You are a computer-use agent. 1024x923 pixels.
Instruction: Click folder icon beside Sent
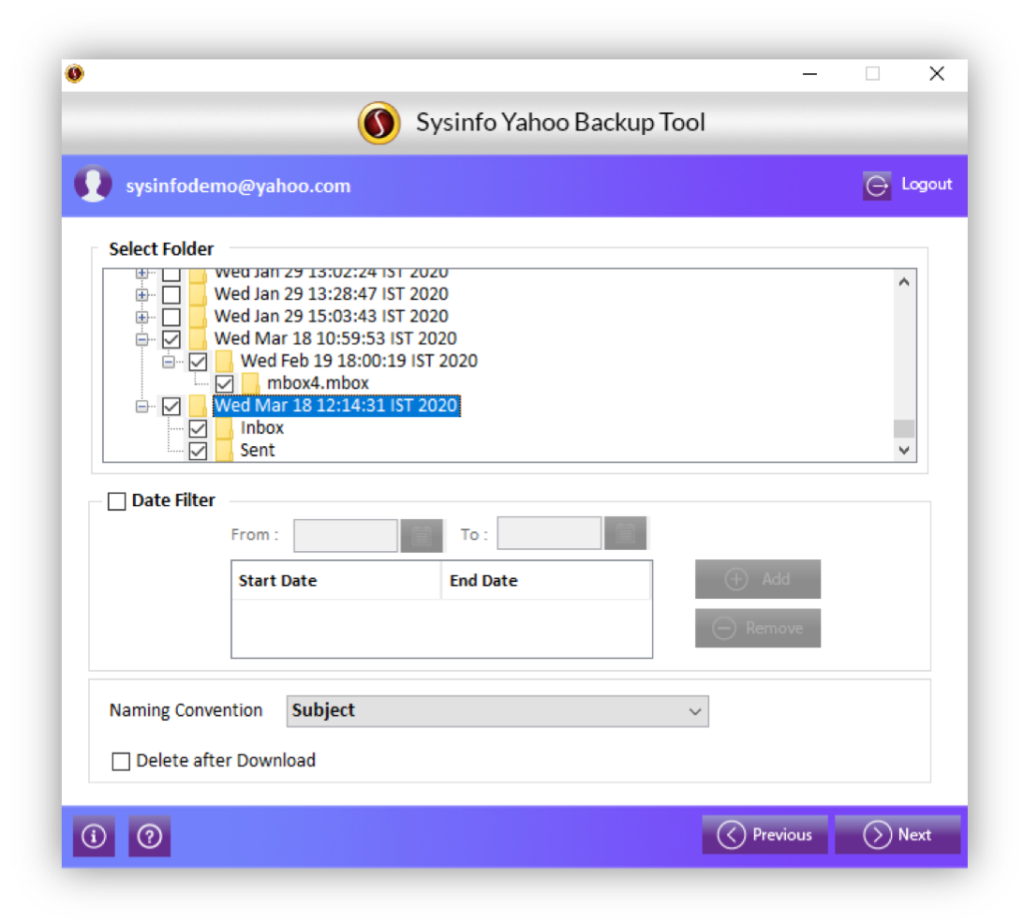point(224,451)
